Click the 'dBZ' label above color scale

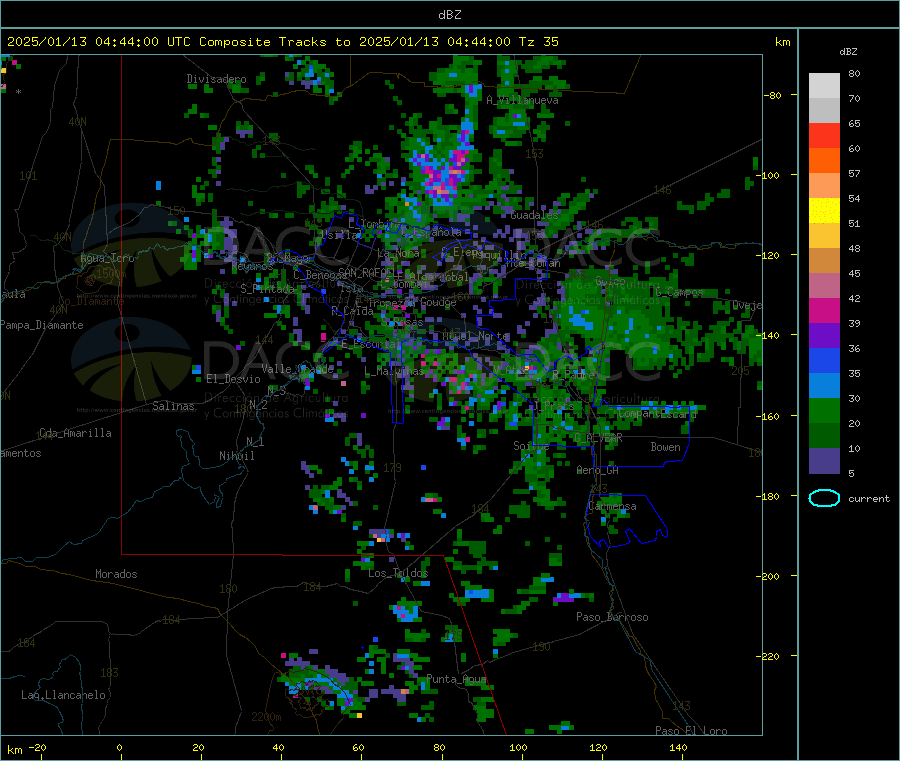[848, 52]
